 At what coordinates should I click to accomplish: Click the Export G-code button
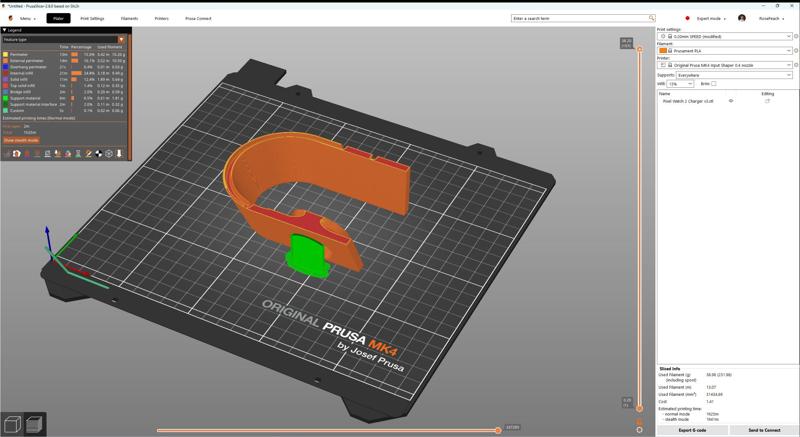pyautogui.click(x=692, y=430)
